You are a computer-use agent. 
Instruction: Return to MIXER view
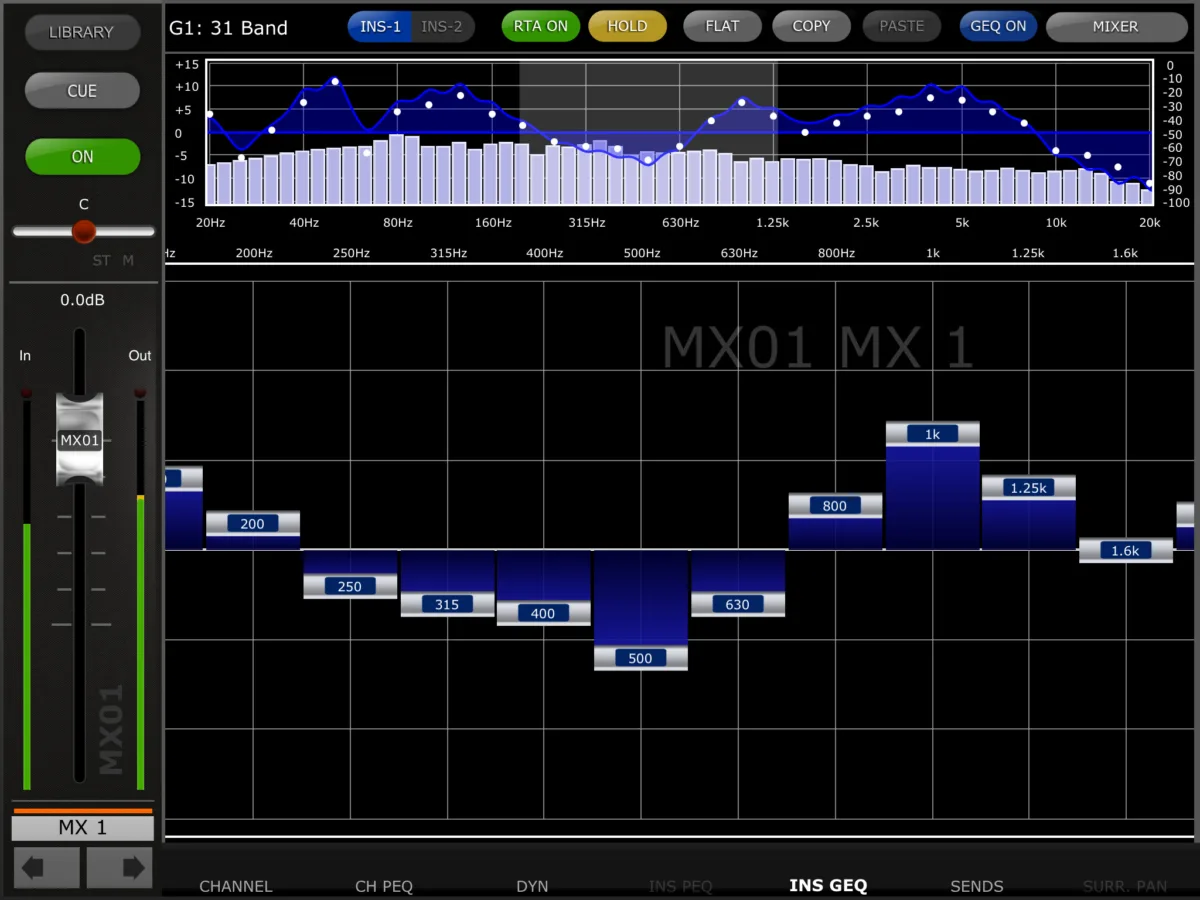click(x=1116, y=26)
